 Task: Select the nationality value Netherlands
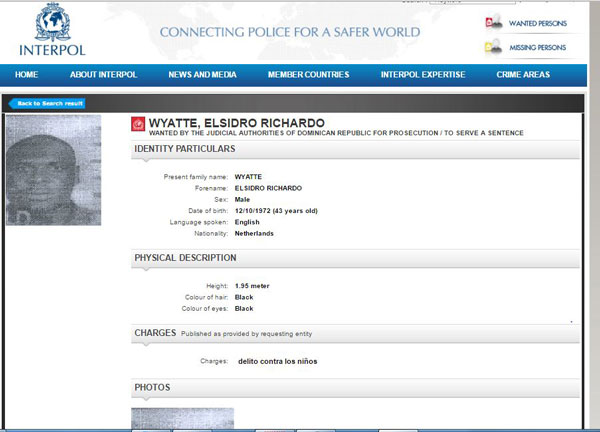coord(254,233)
